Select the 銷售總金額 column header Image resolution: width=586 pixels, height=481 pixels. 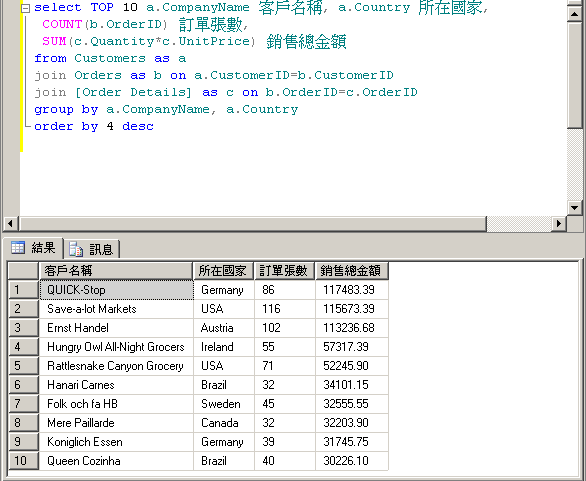click(x=352, y=271)
